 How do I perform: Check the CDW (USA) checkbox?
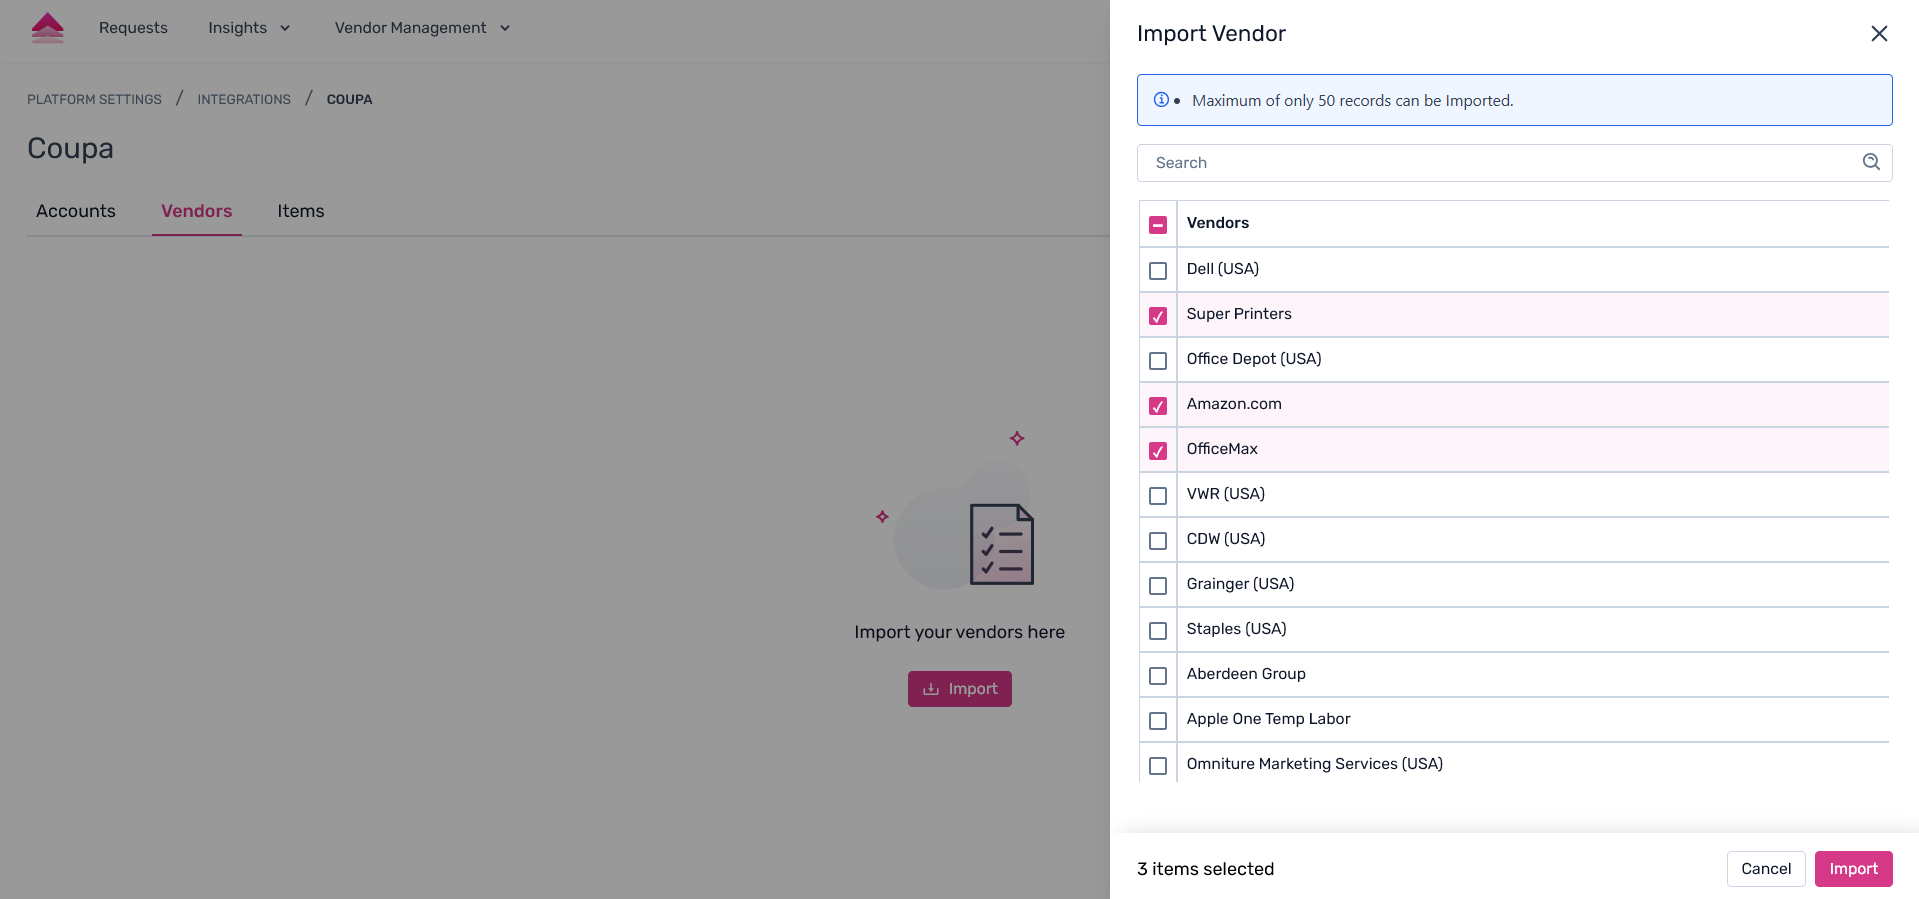1158,541
